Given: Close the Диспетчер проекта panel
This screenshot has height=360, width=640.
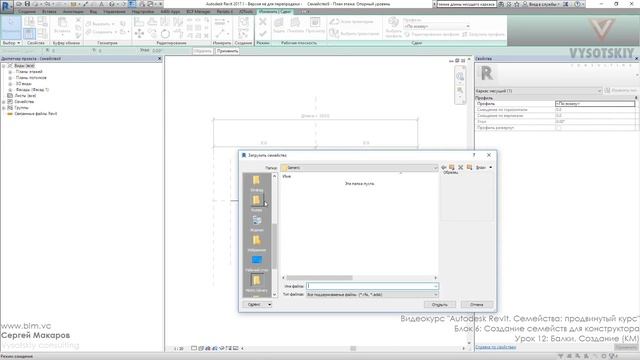Looking at the screenshot, I should point(160,59).
